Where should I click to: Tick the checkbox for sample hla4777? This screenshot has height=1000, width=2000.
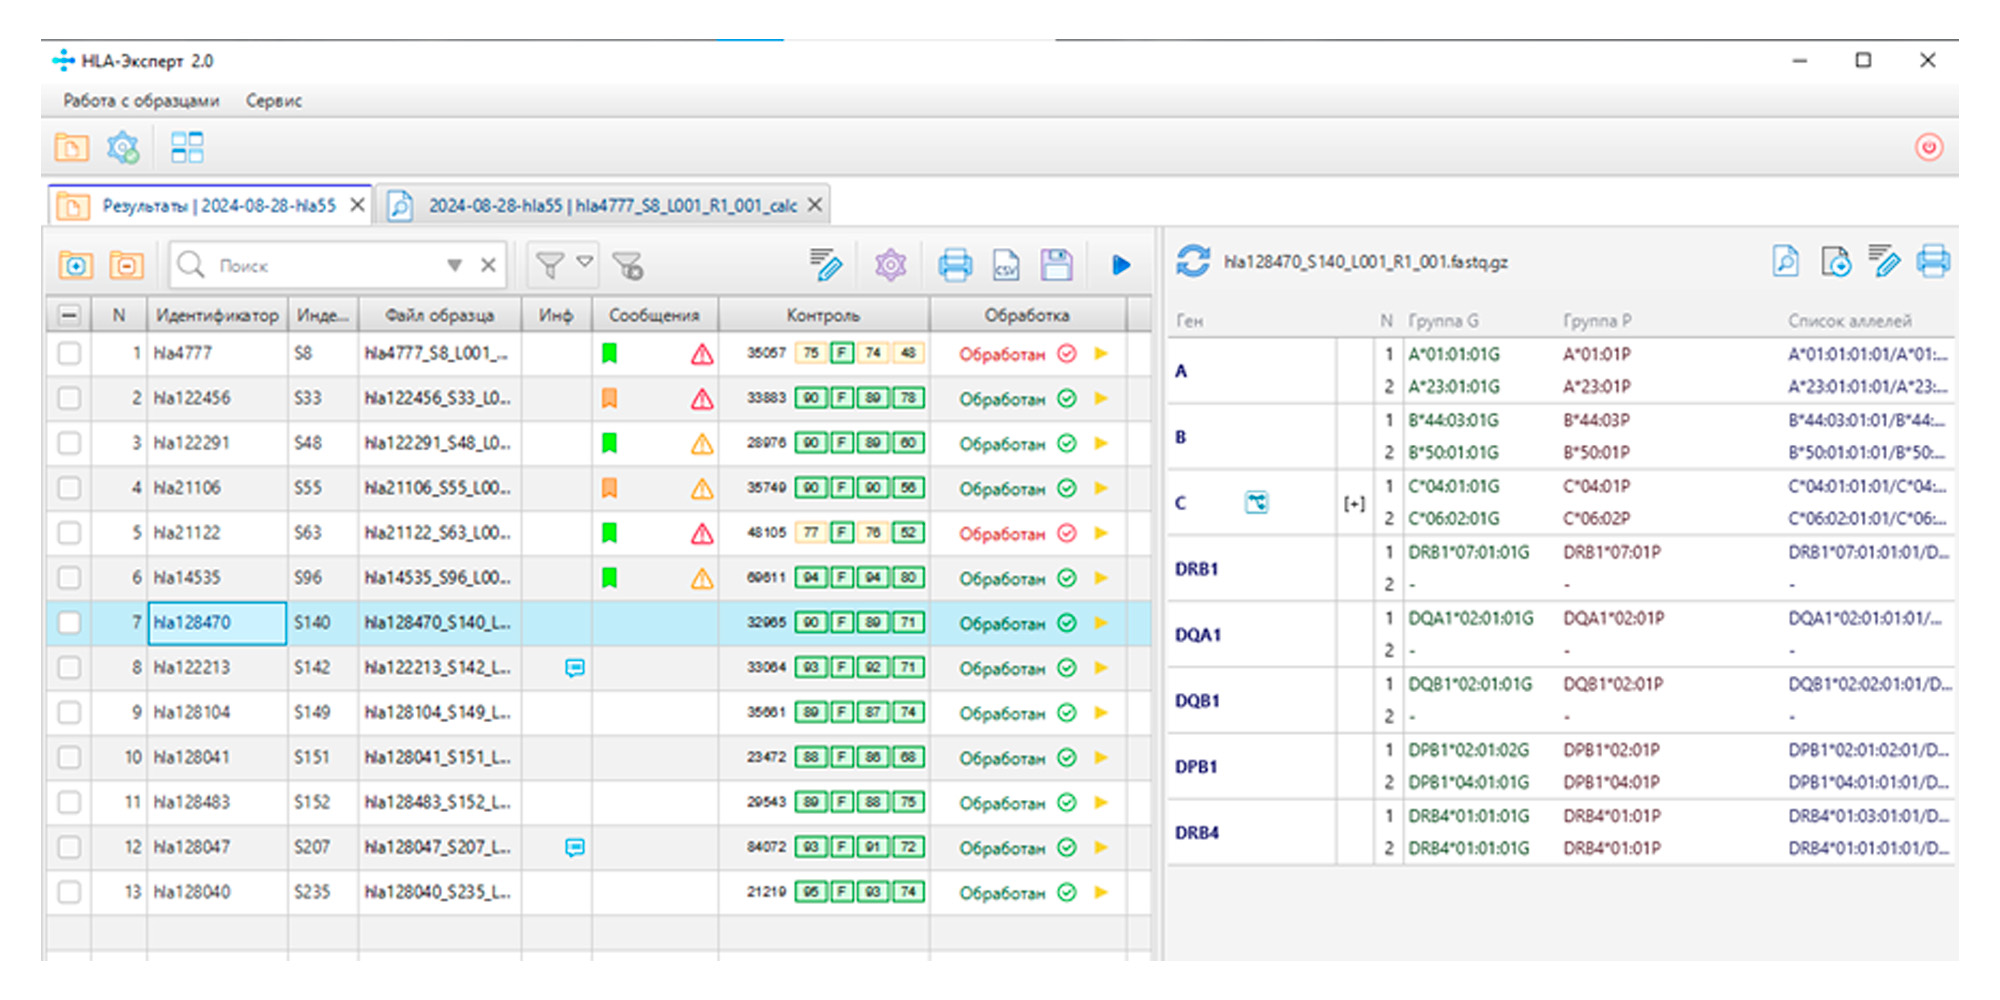tap(69, 354)
